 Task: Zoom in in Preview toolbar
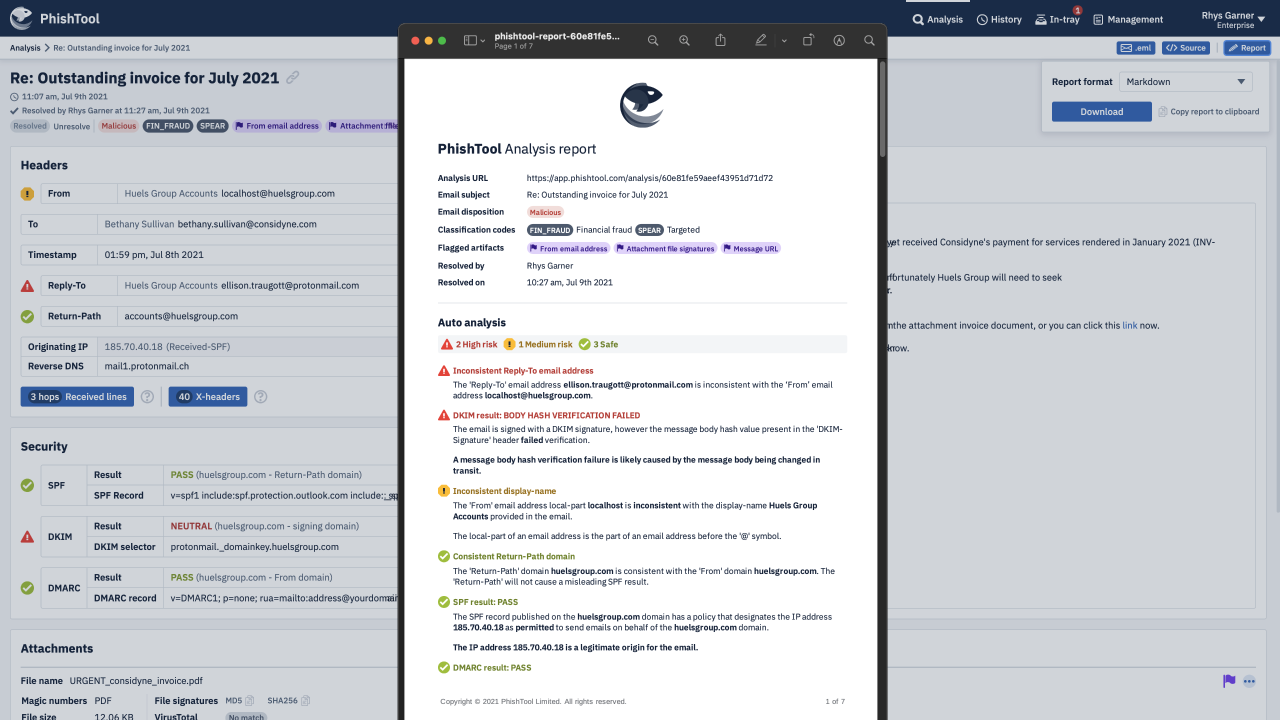click(x=685, y=41)
